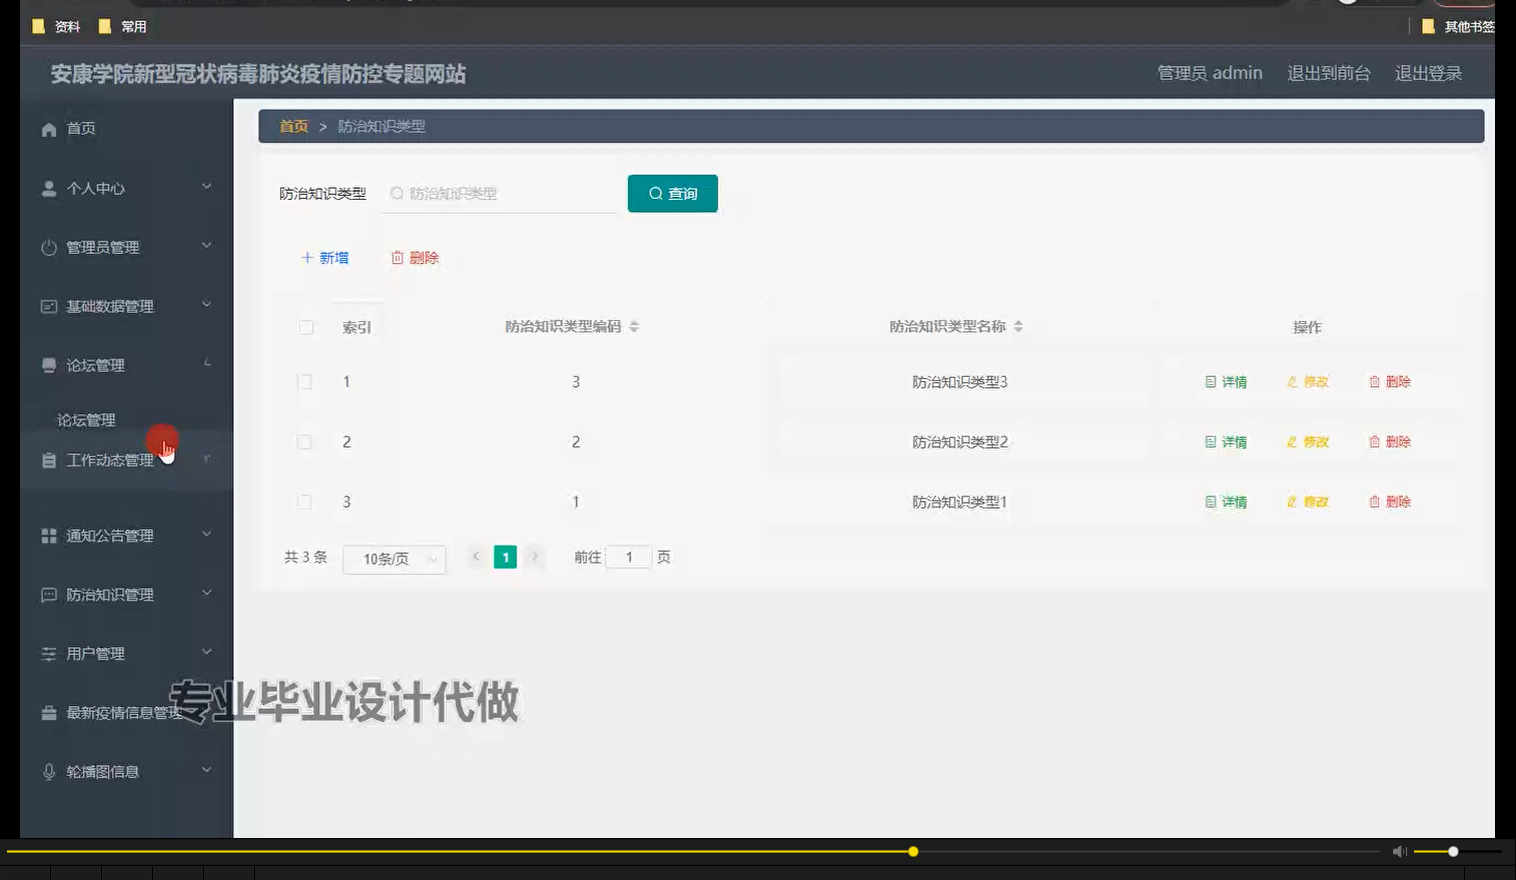Open the 轮播图信息 carousel icon
1516x880 pixels.
click(48, 770)
